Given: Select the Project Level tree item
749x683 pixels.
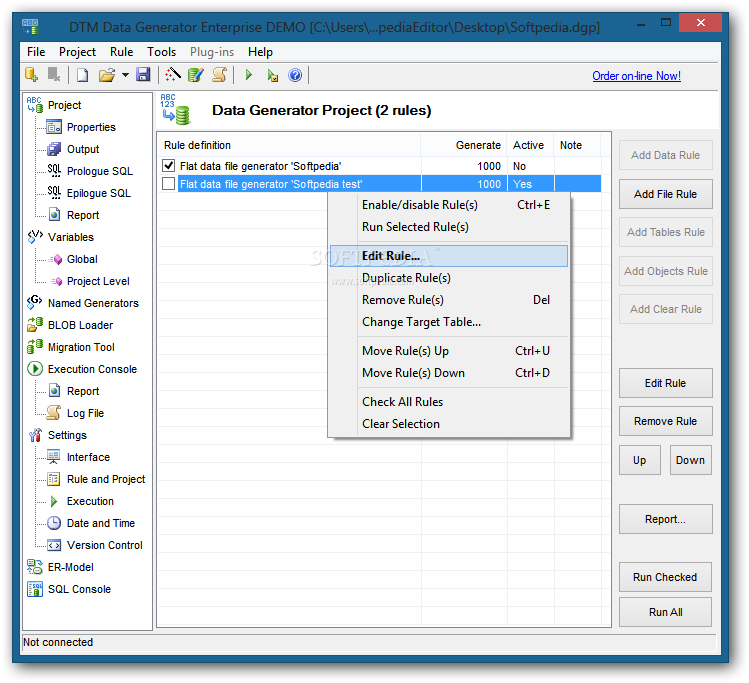Looking at the screenshot, I should tap(98, 281).
